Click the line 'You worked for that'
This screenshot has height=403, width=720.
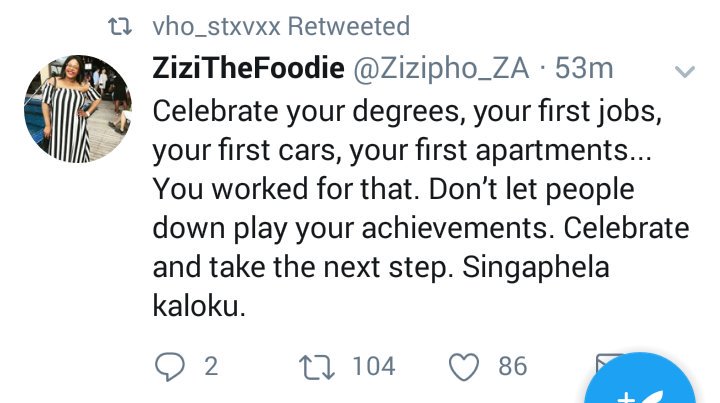coord(286,189)
